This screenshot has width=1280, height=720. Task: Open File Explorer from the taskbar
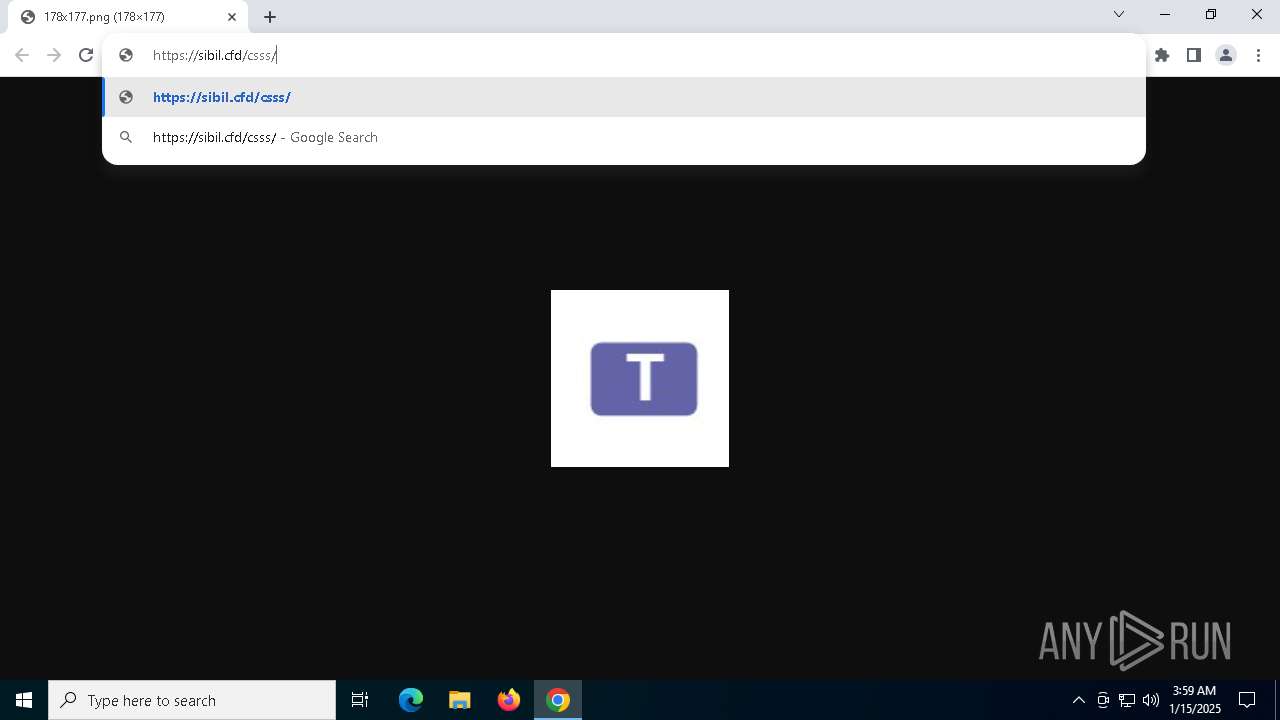point(460,700)
